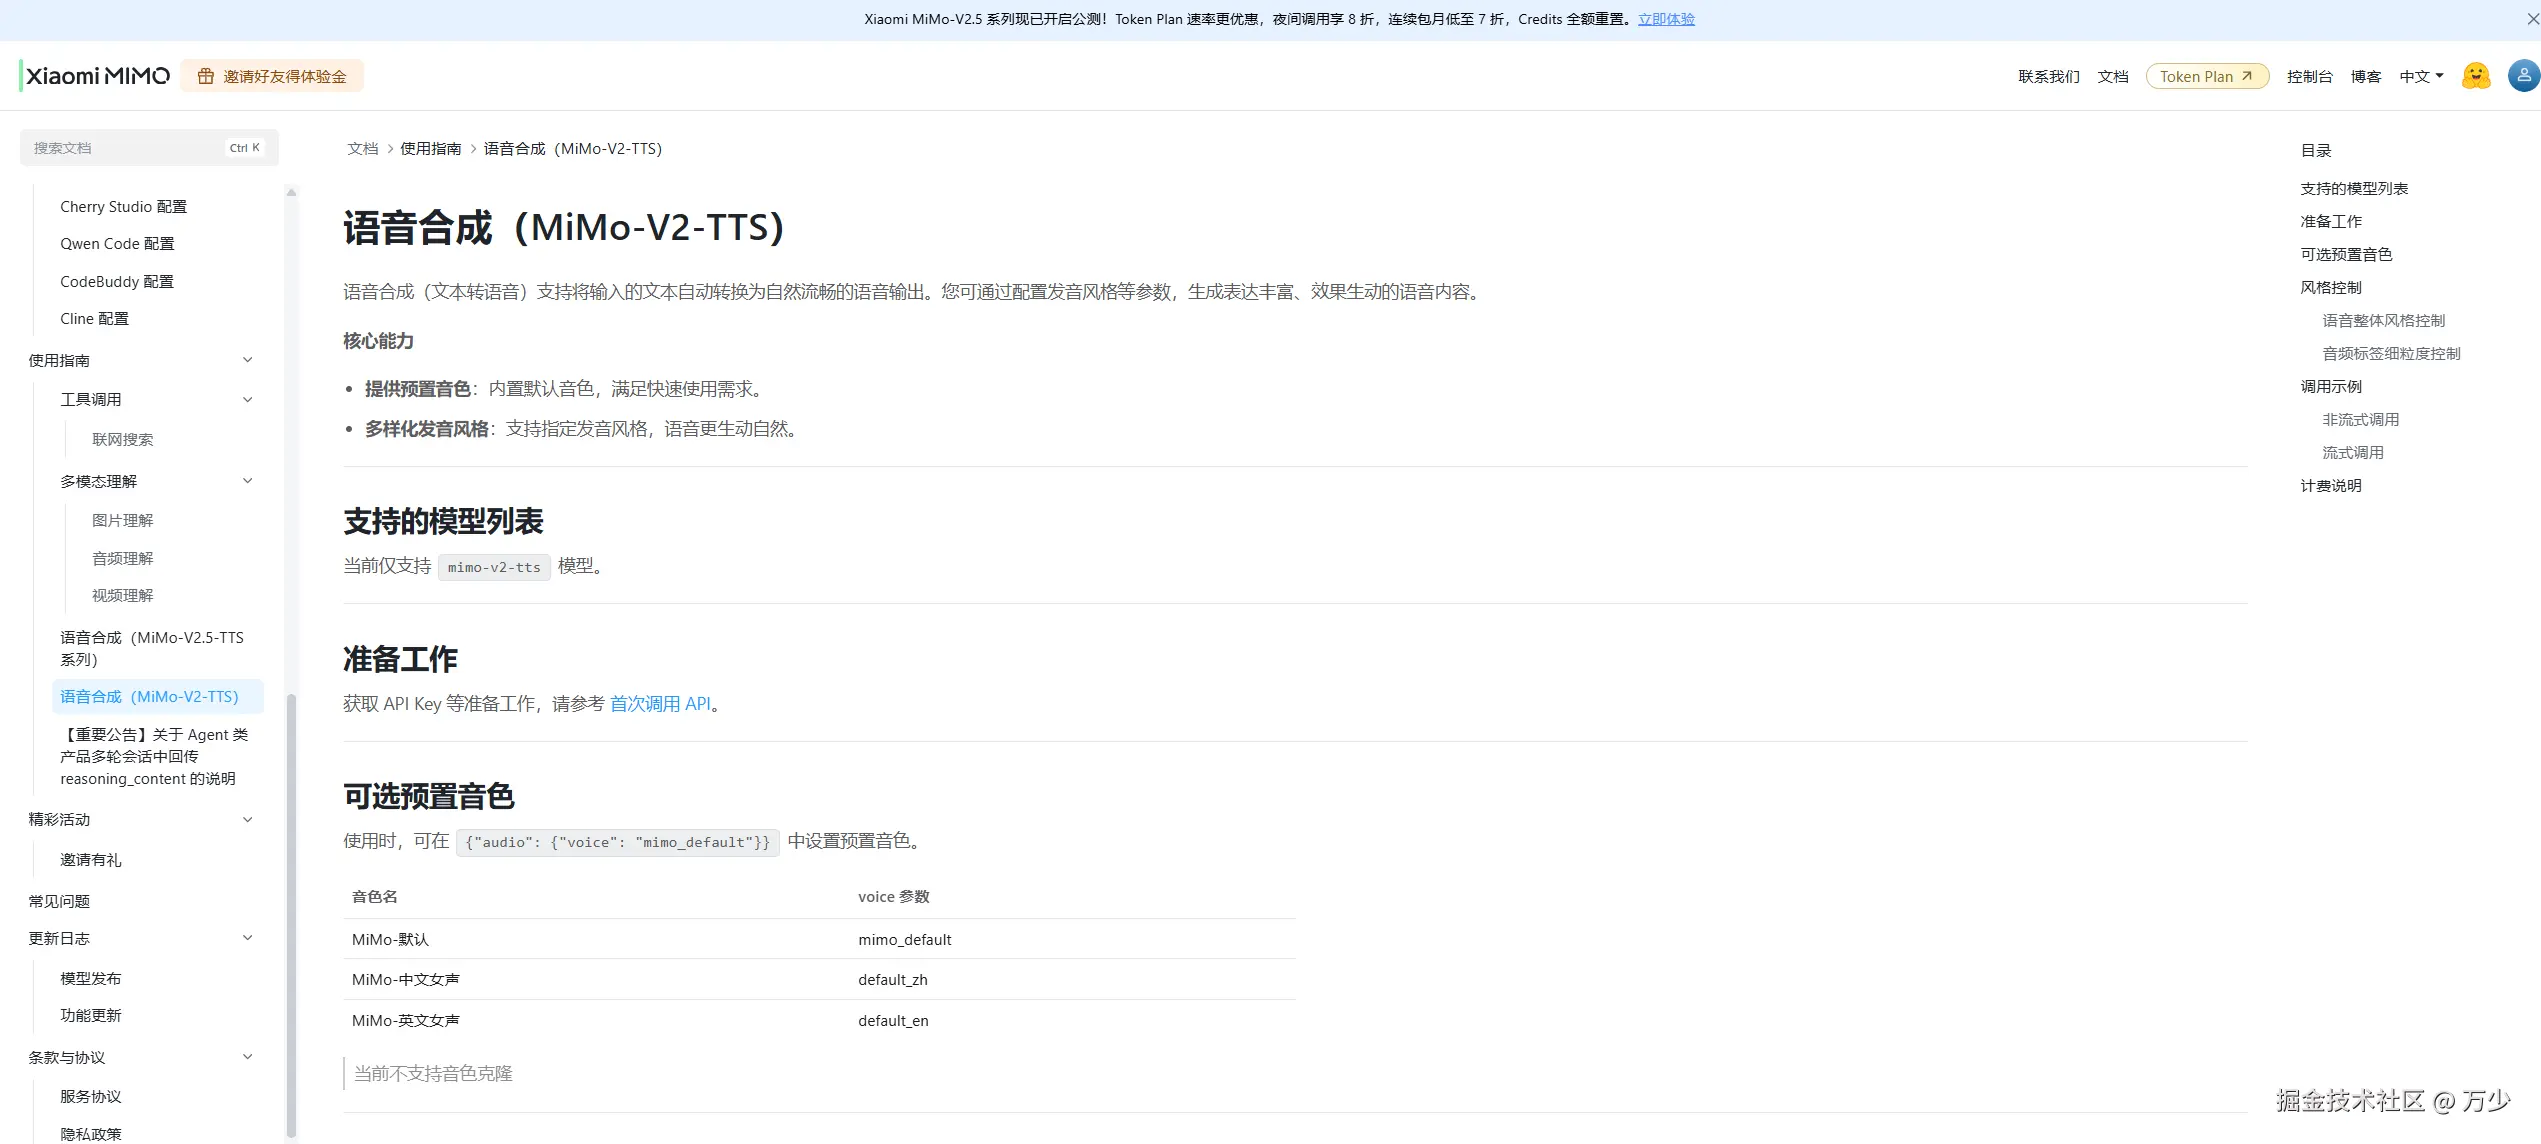Click the 首次调用 API link
The image size is (2541, 1144).
pyautogui.click(x=660, y=704)
